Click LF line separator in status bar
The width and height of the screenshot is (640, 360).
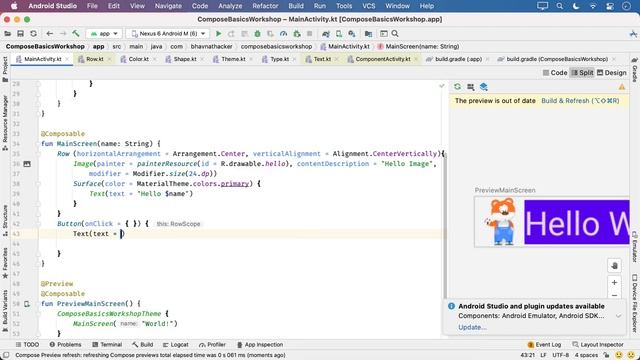coord(543,355)
